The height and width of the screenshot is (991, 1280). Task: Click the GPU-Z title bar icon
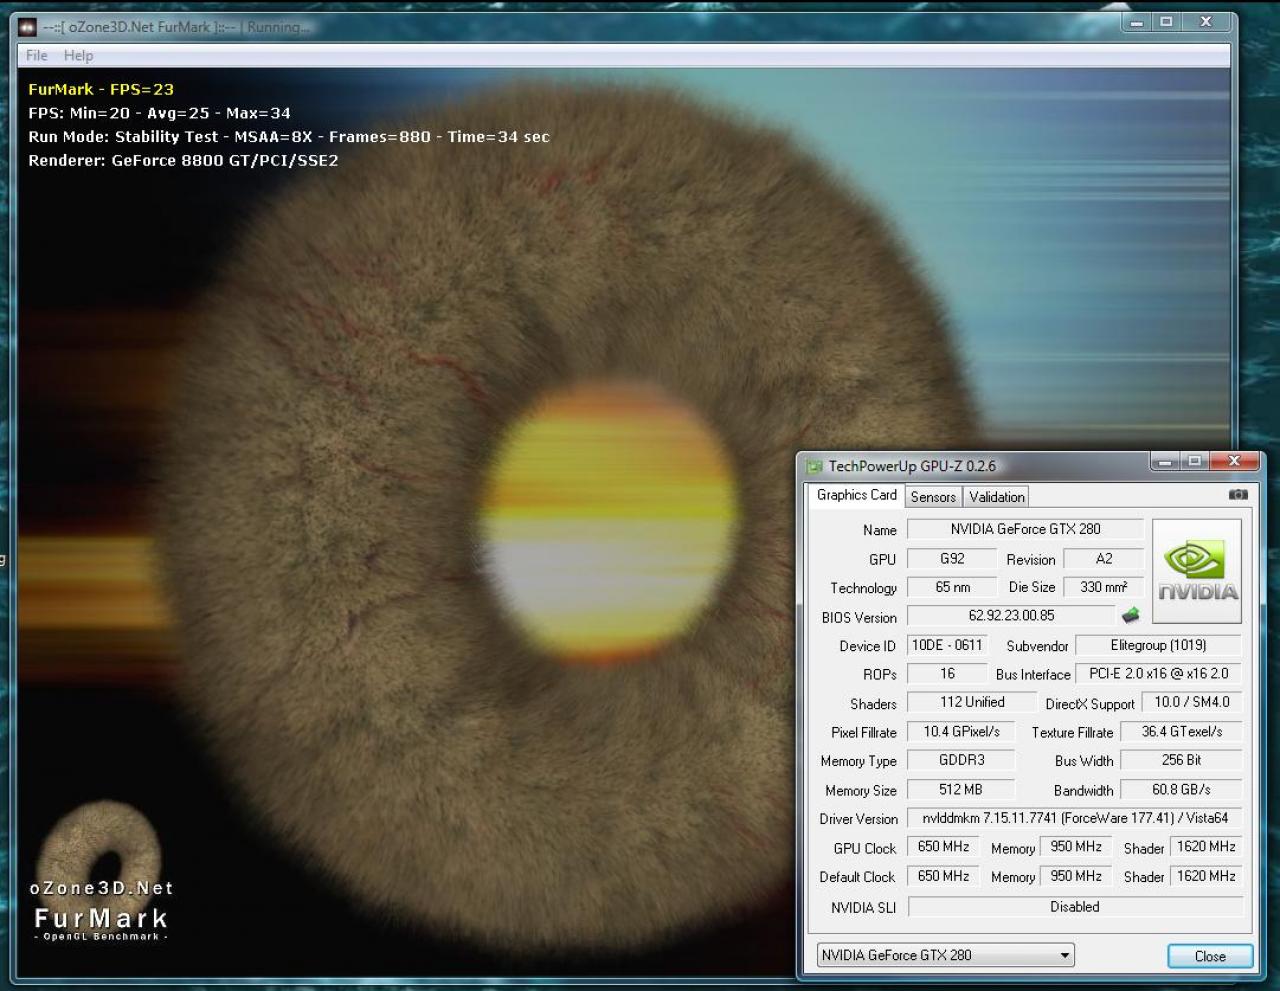815,466
